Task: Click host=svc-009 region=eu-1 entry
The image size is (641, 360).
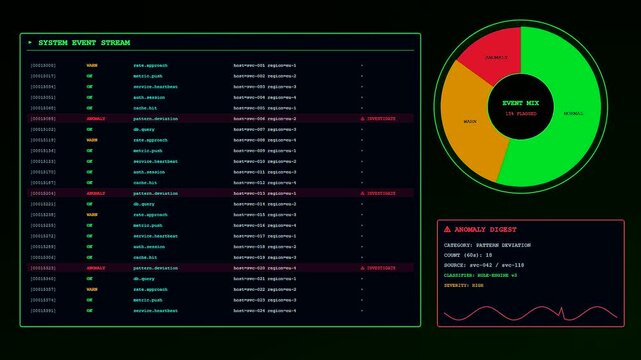Action: tap(265, 151)
